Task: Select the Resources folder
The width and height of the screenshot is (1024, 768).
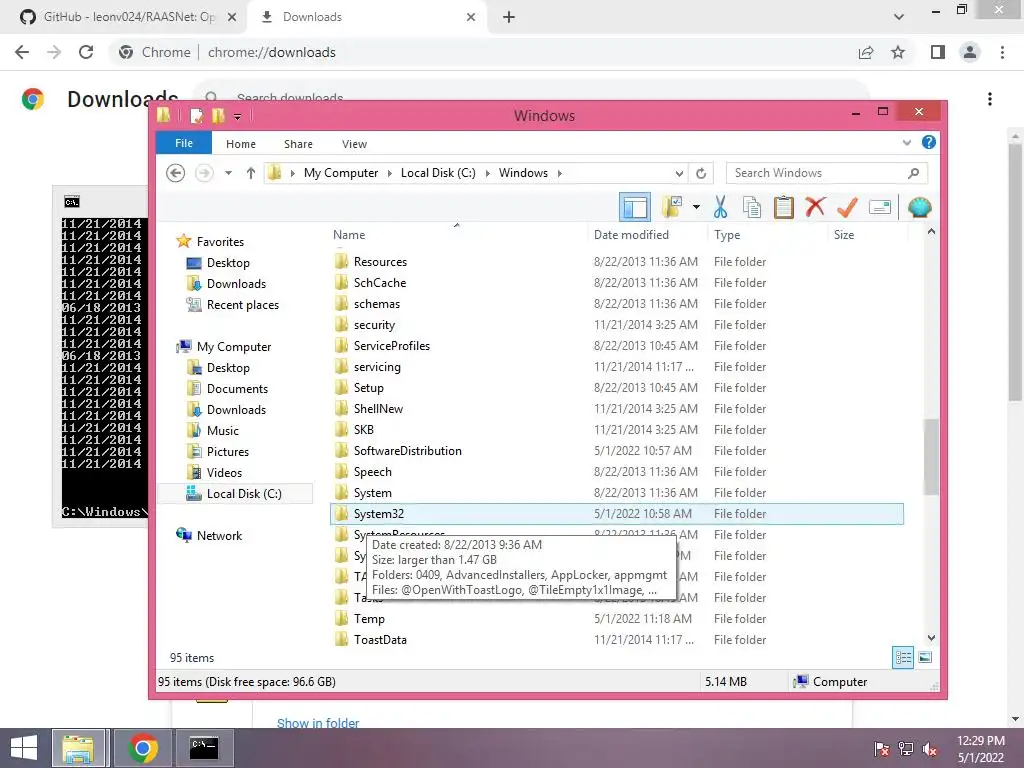Action: point(380,262)
